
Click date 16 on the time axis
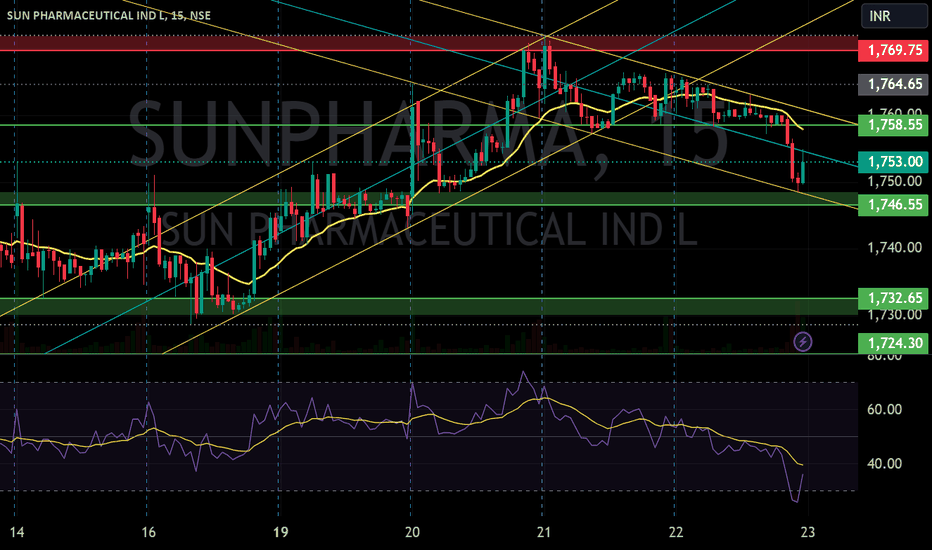(x=149, y=532)
